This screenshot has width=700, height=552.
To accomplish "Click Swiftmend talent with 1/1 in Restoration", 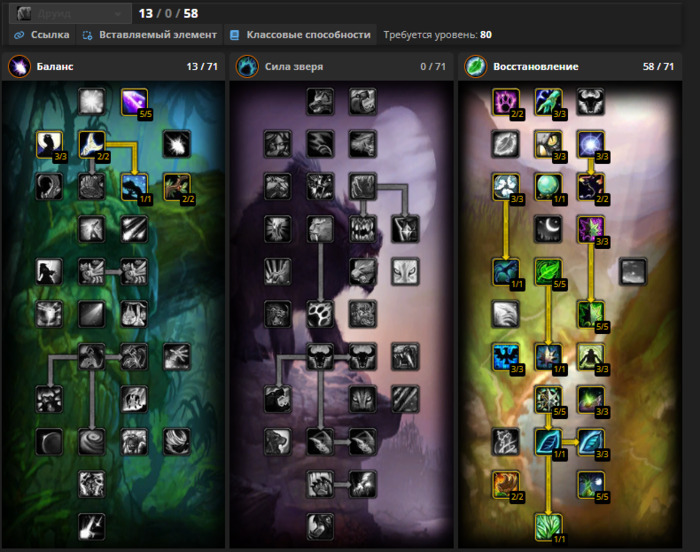I will pos(548,356).
